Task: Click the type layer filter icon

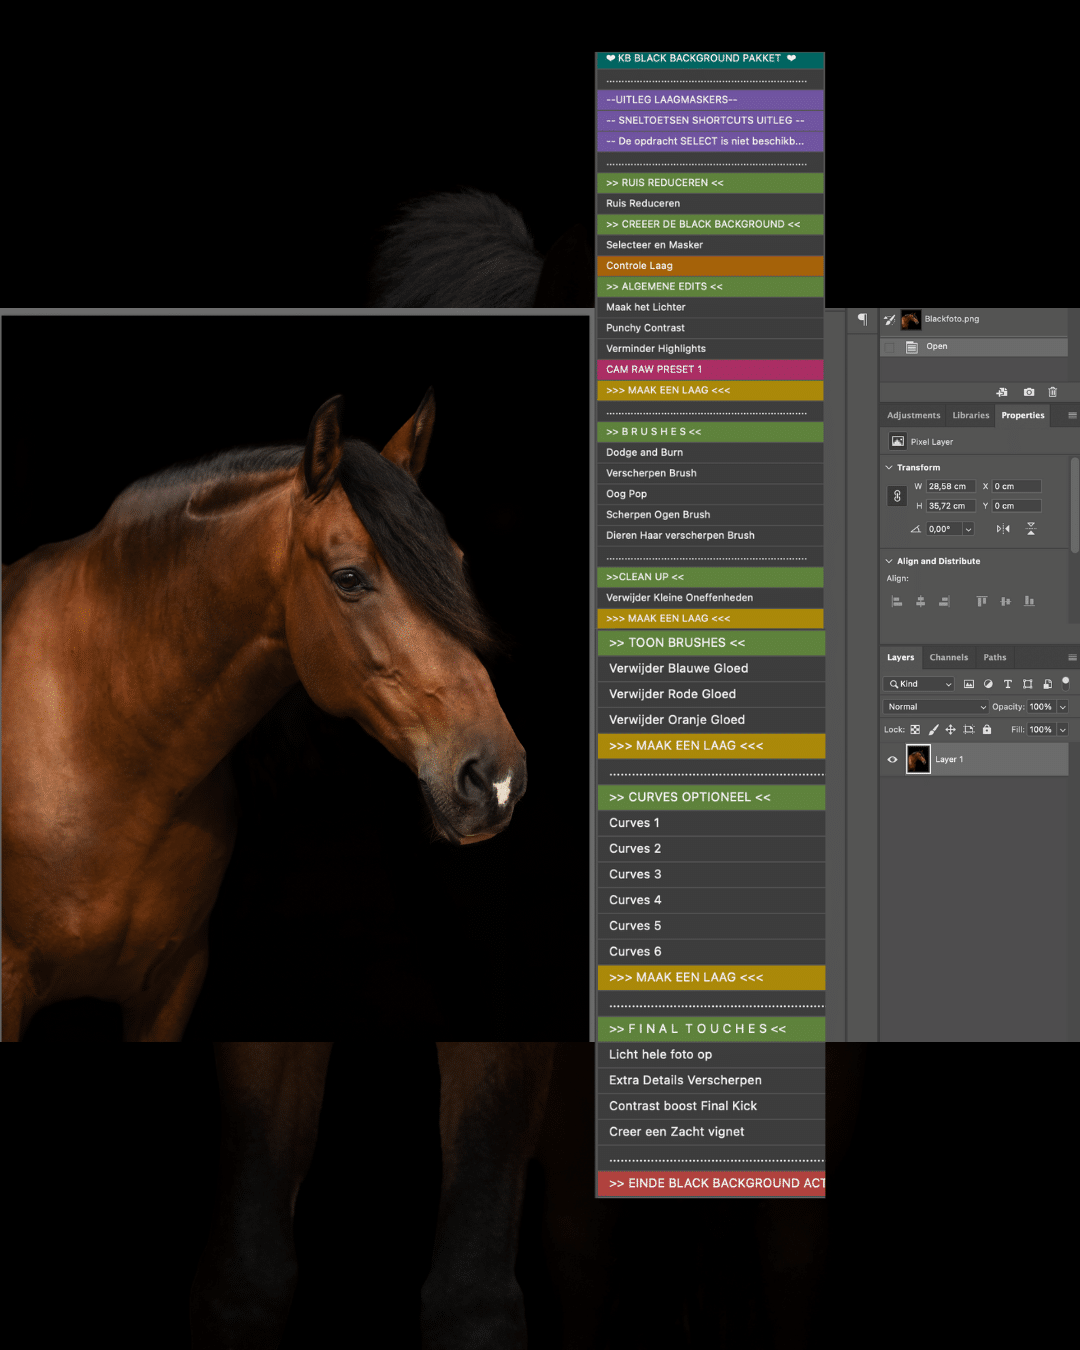Action: click(x=1008, y=684)
